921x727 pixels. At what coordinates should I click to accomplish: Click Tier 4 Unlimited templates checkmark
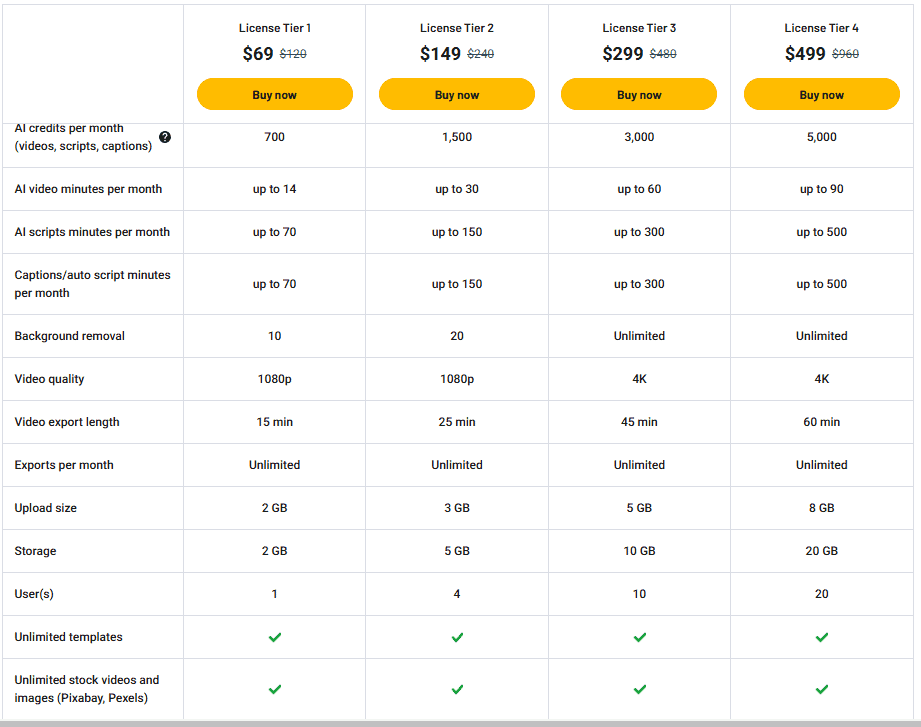822,637
